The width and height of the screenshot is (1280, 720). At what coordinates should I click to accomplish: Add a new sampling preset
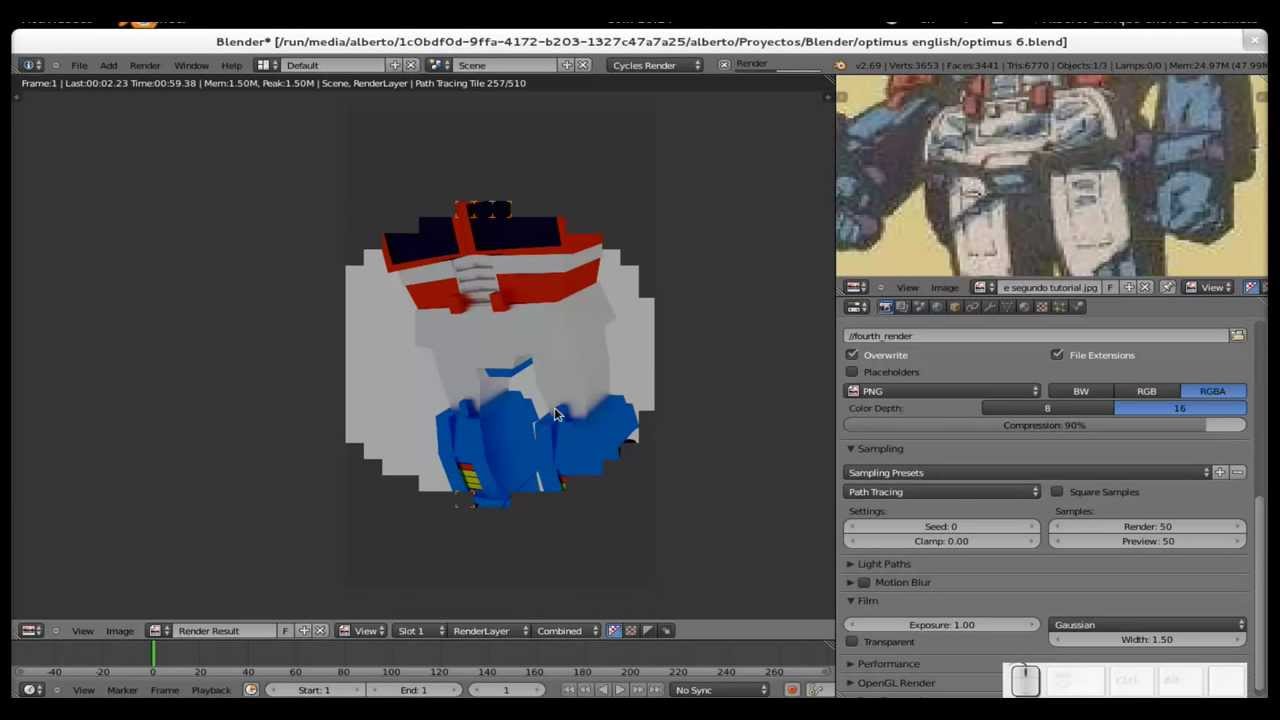(1220, 472)
